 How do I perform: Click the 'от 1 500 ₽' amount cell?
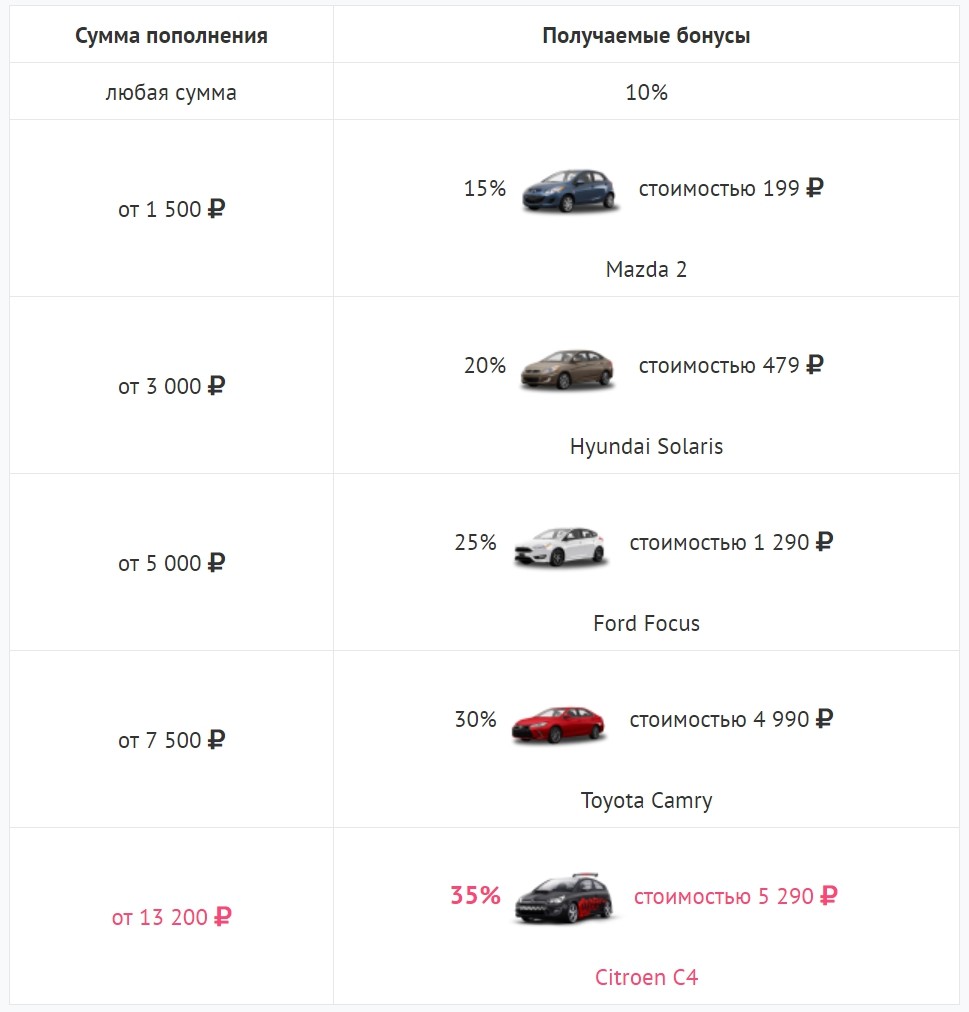pyautogui.click(x=171, y=210)
